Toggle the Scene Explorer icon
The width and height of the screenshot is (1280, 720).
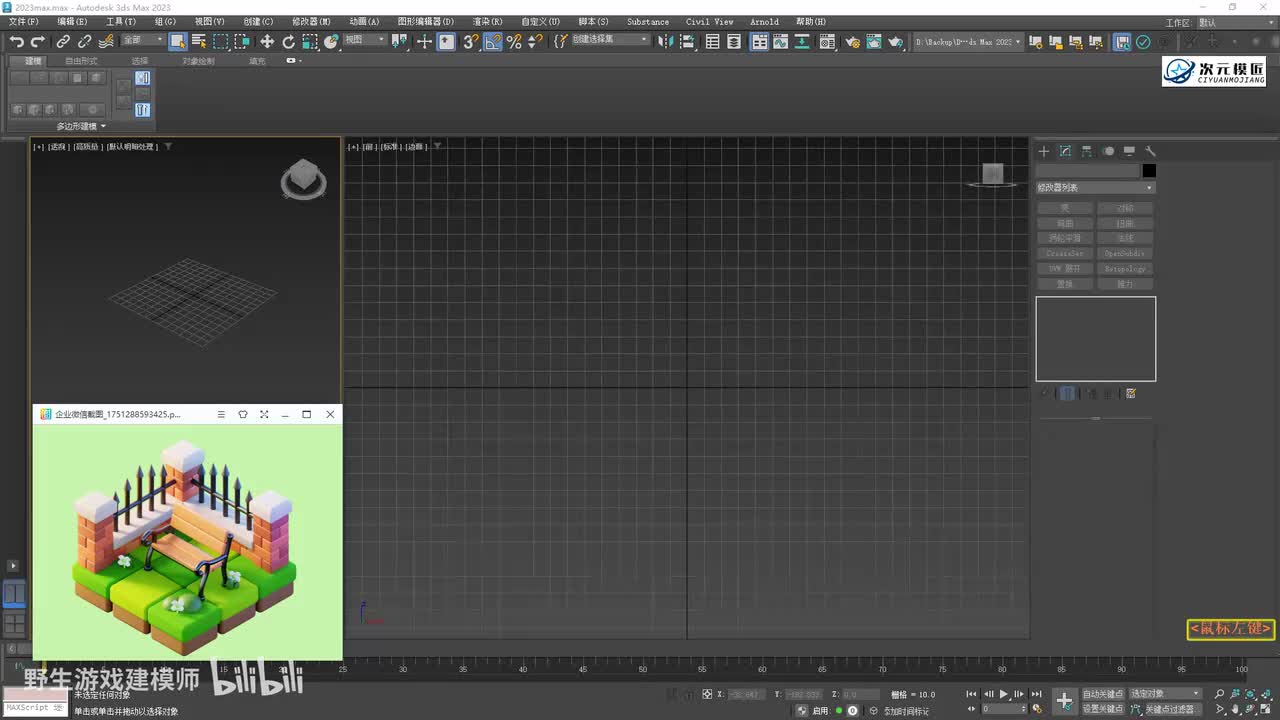[x=713, y=41]
